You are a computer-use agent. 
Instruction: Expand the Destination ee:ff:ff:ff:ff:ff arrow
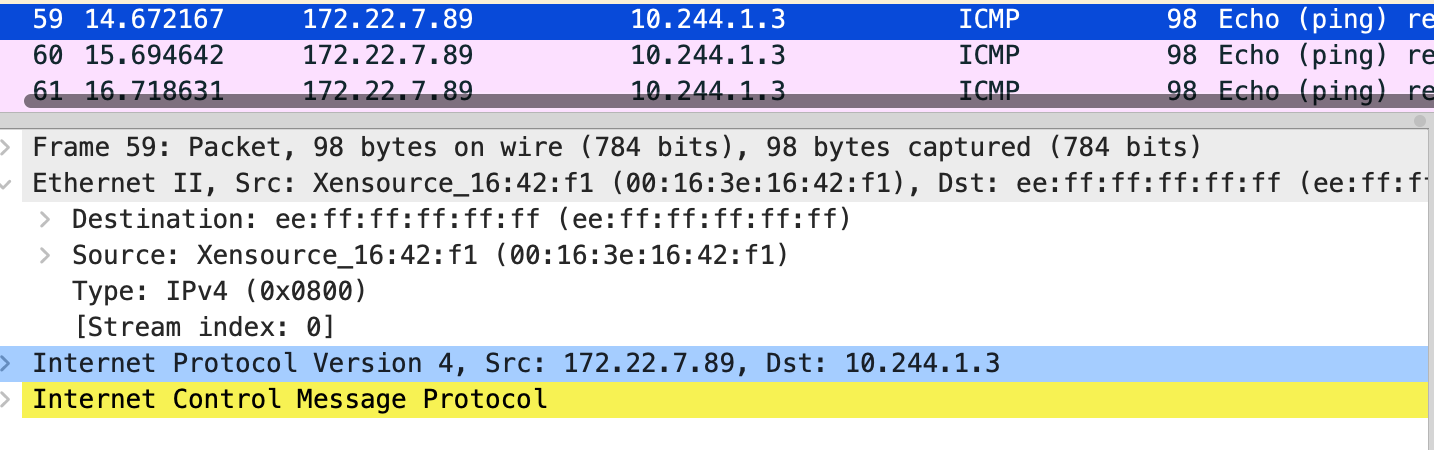(45, 220)
